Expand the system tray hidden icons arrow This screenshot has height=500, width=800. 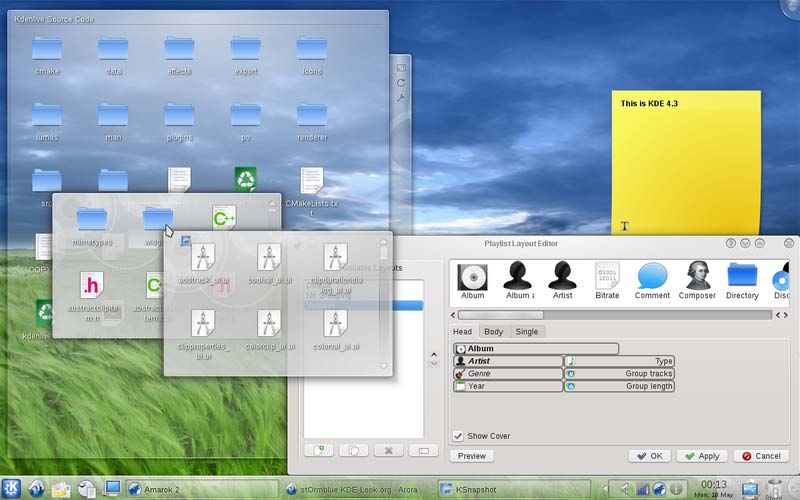tap(606, 489)
